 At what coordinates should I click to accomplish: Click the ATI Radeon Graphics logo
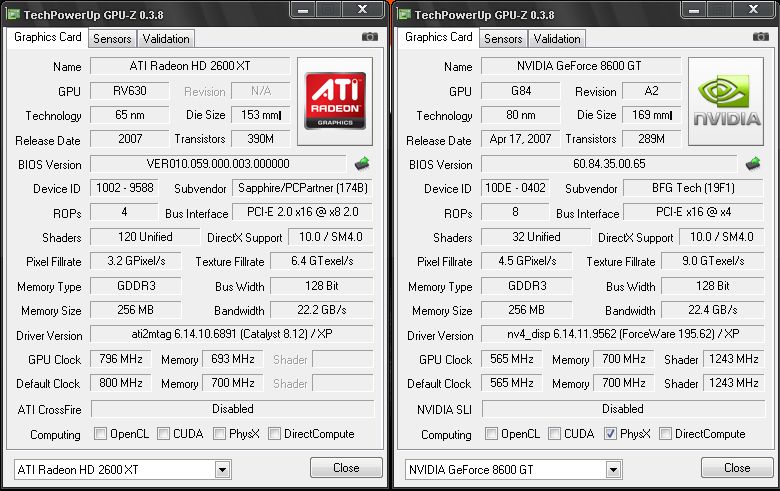(335, 101)
